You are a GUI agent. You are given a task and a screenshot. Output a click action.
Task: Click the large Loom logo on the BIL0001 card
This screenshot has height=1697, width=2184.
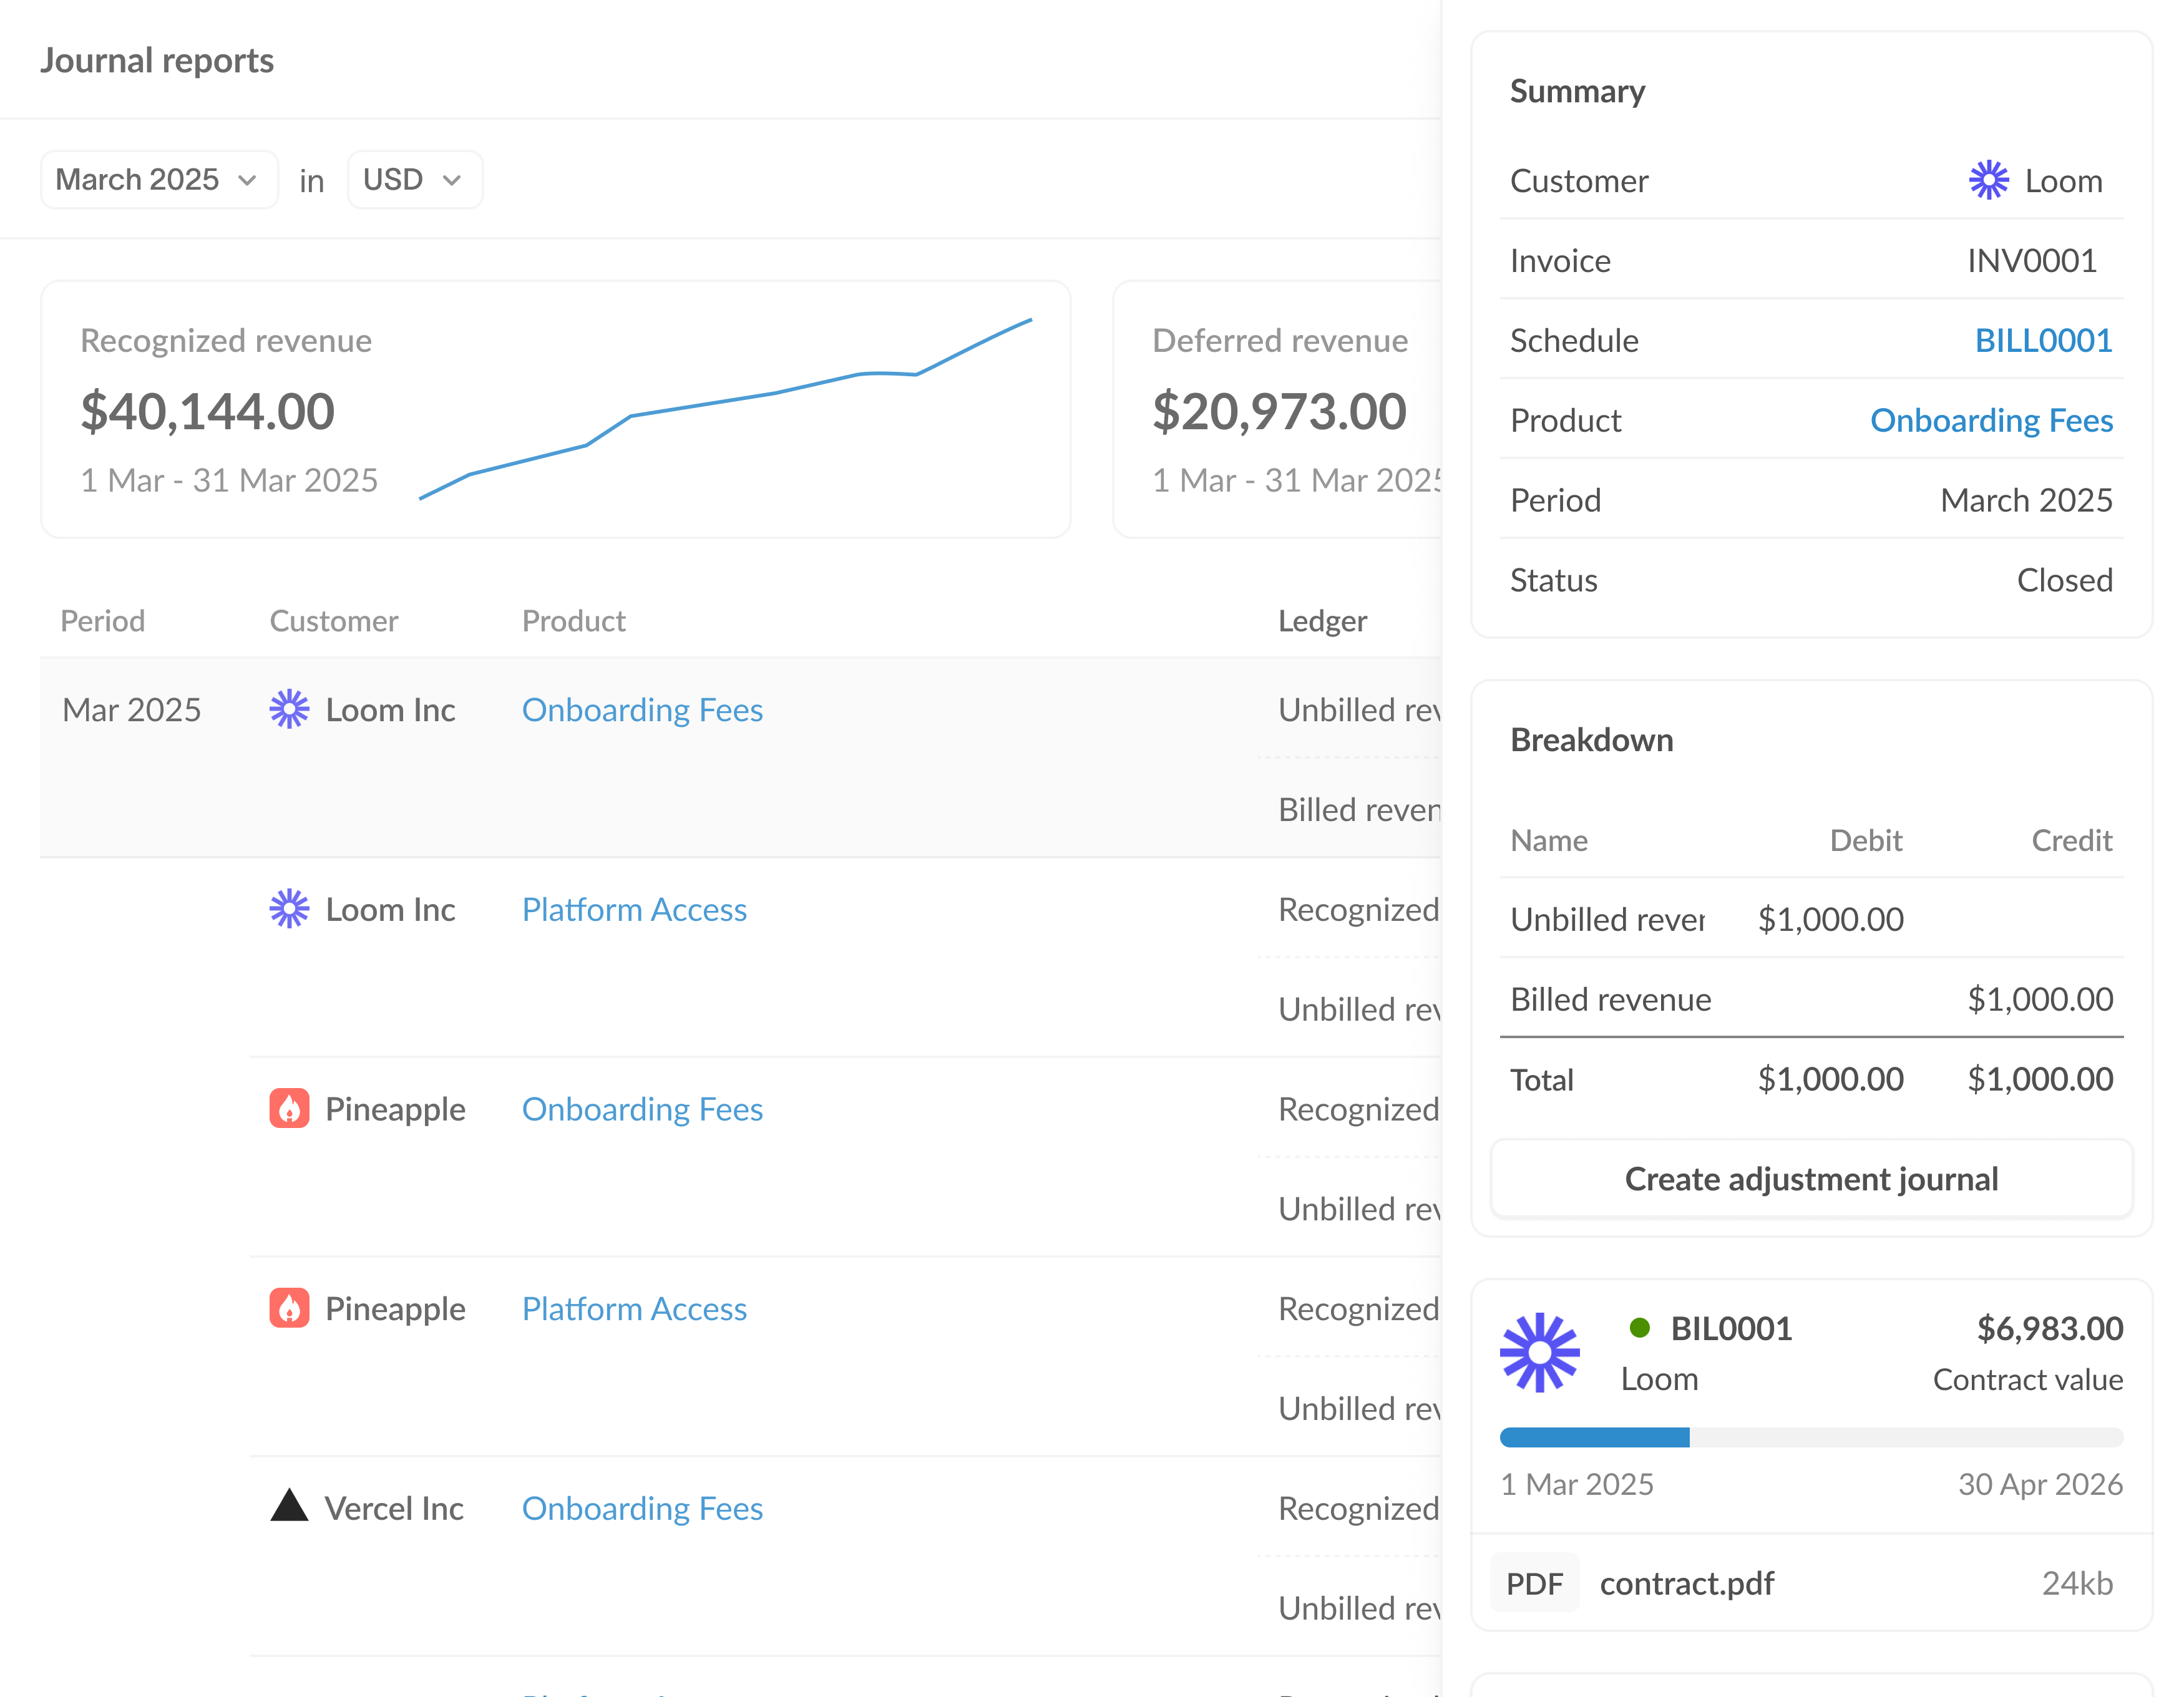pyautogui.click(x=1539, y=1352)
